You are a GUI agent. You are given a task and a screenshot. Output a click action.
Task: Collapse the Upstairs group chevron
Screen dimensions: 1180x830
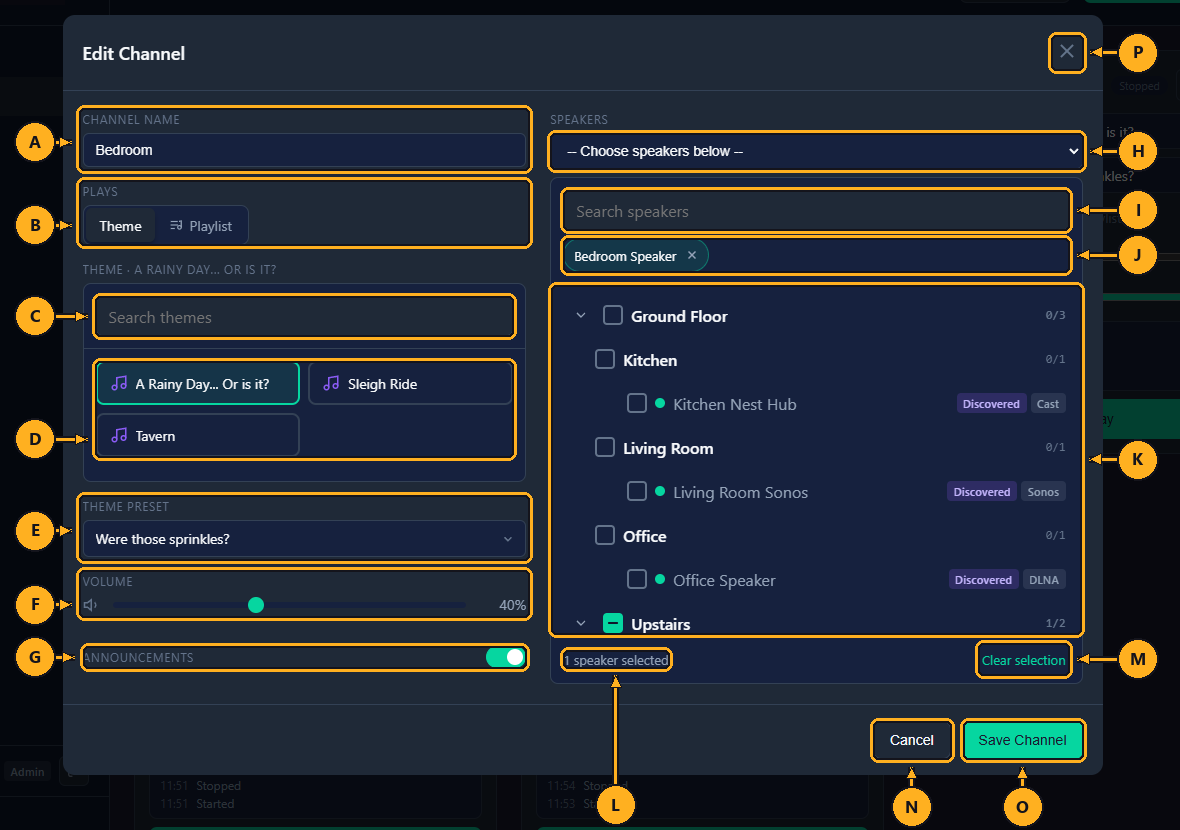581,623
